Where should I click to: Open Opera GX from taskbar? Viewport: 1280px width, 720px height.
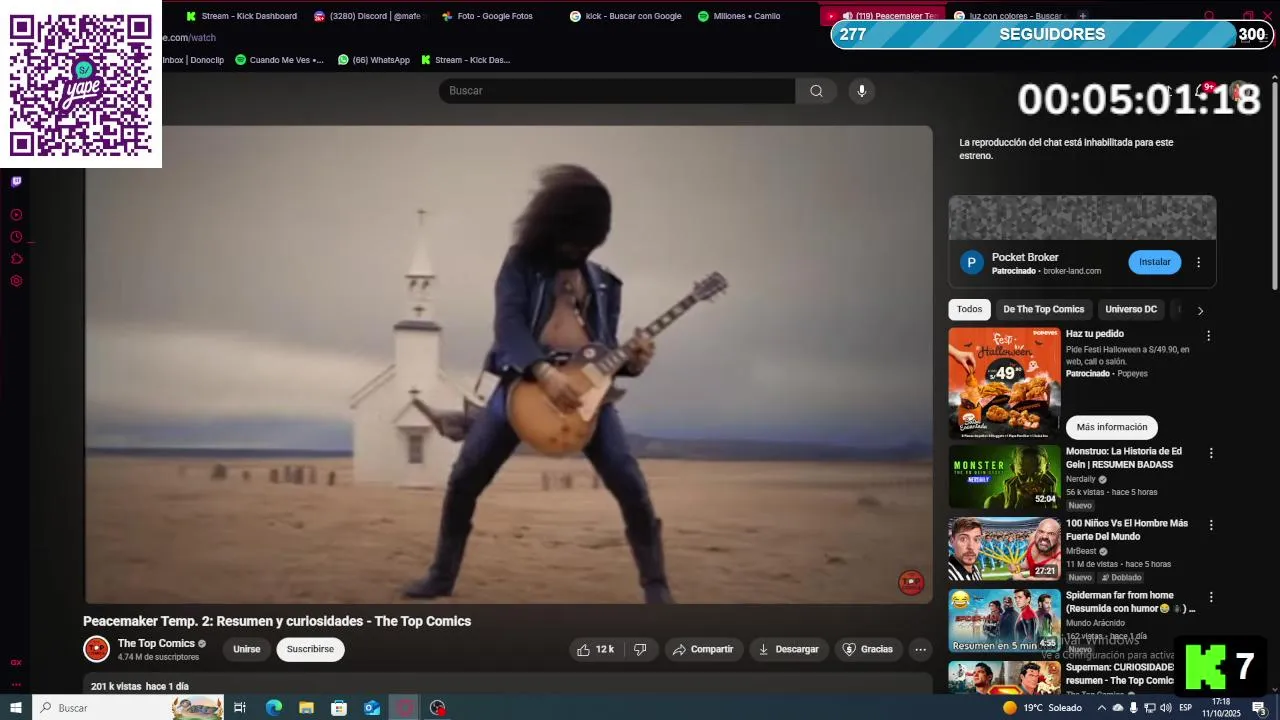point(405,708)
